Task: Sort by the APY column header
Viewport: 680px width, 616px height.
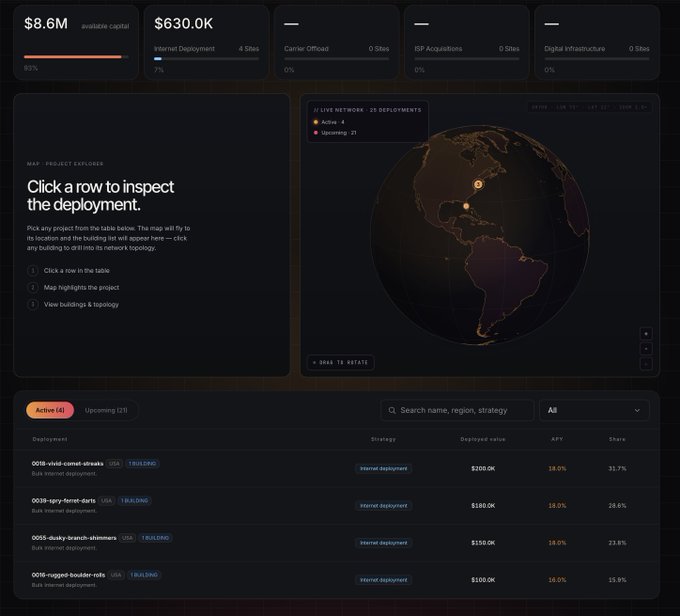Action: coord(557,439)
